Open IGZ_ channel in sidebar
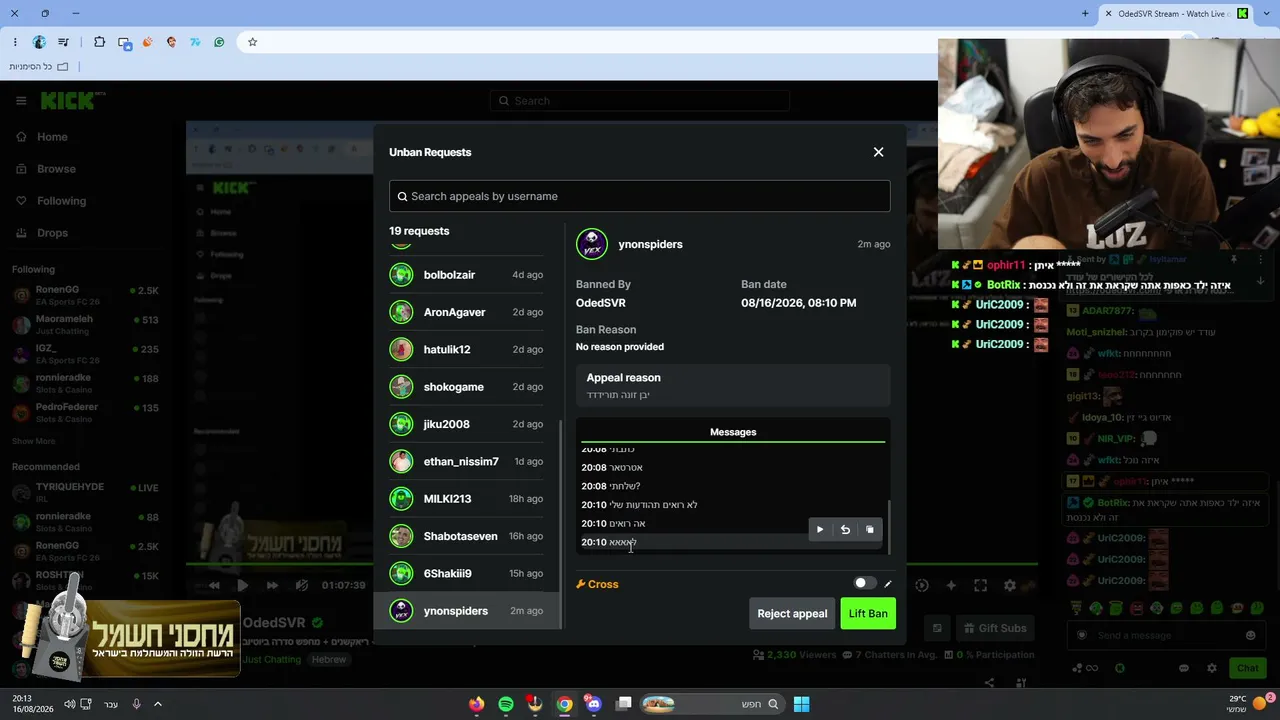Screen dimensions: 1280x720 tap(86, 353)
